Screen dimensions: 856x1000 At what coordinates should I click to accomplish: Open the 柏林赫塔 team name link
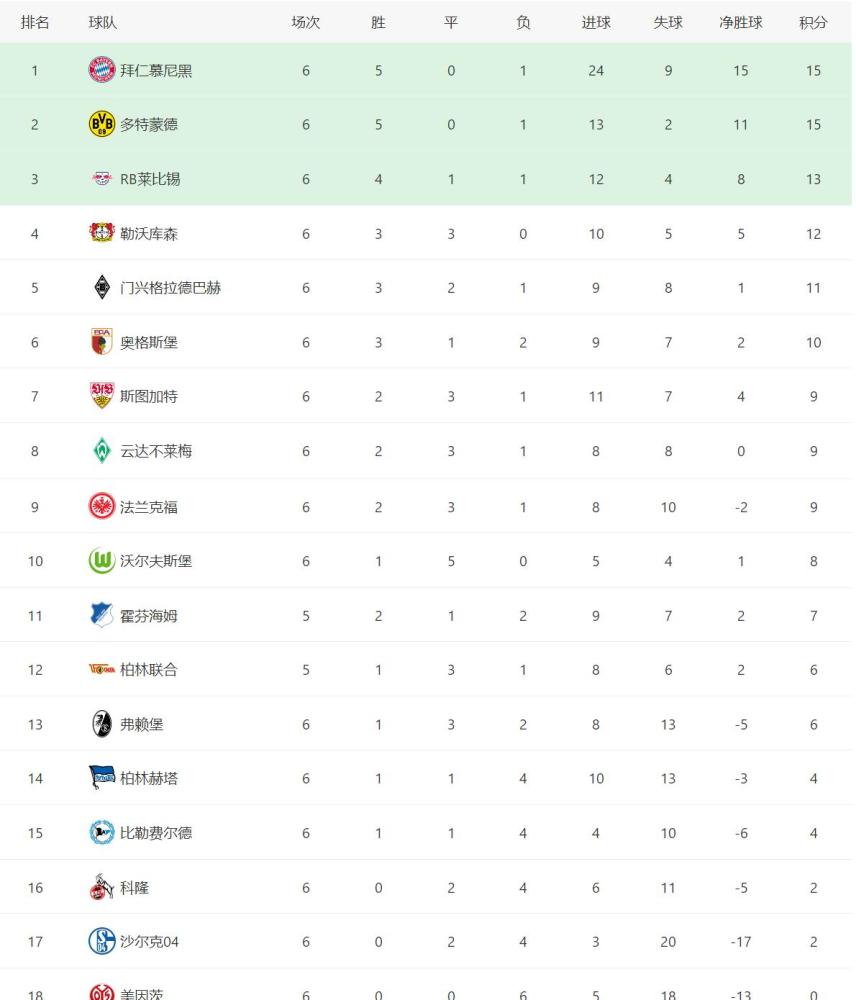149,778
